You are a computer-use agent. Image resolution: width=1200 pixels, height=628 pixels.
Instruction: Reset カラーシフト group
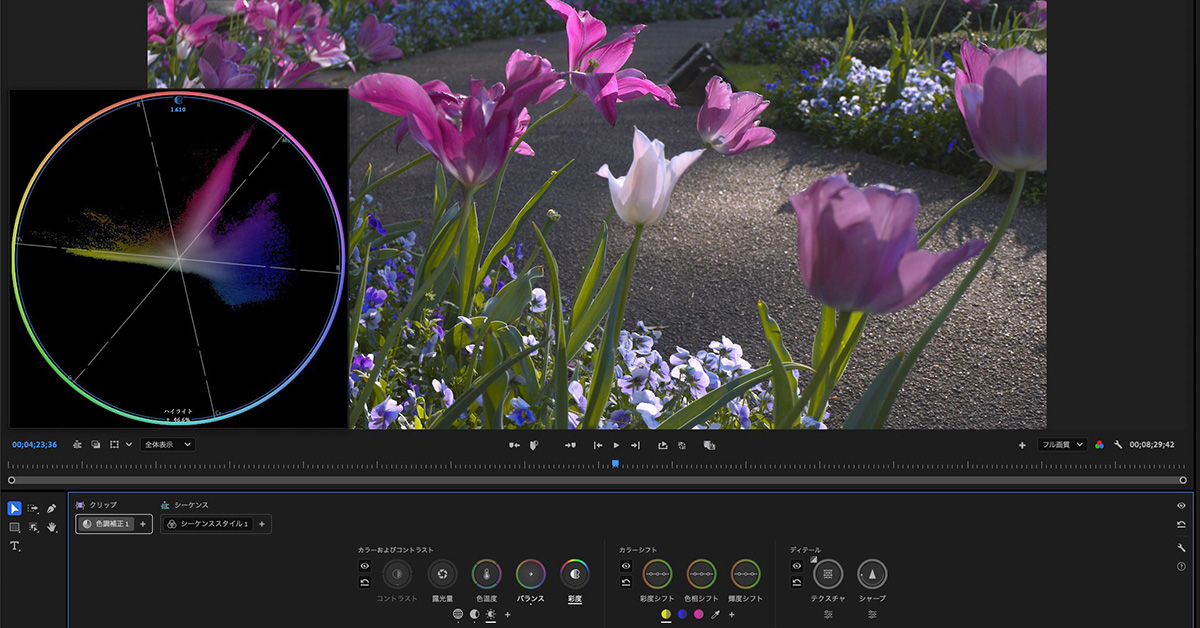pyautogui.click(x=625, y=582)
